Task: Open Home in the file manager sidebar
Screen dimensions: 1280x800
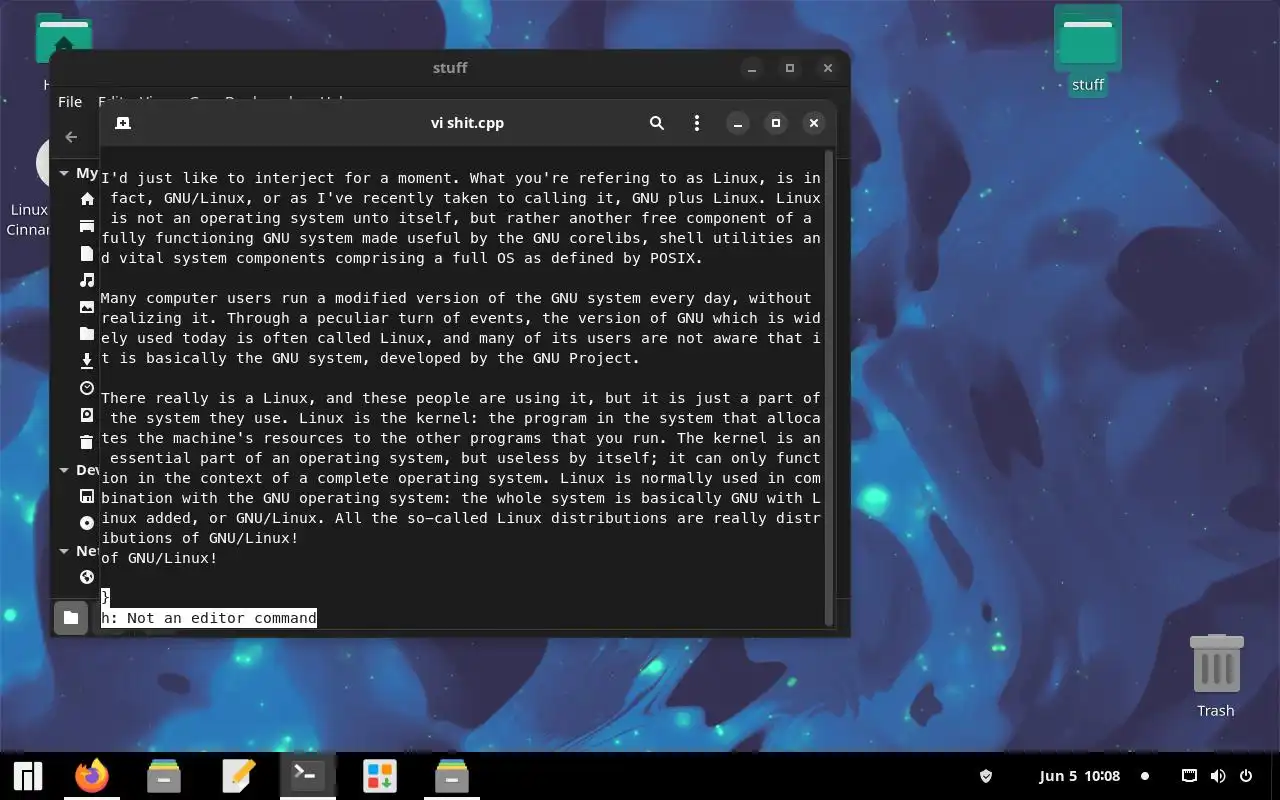Action: tap(87, 199)
